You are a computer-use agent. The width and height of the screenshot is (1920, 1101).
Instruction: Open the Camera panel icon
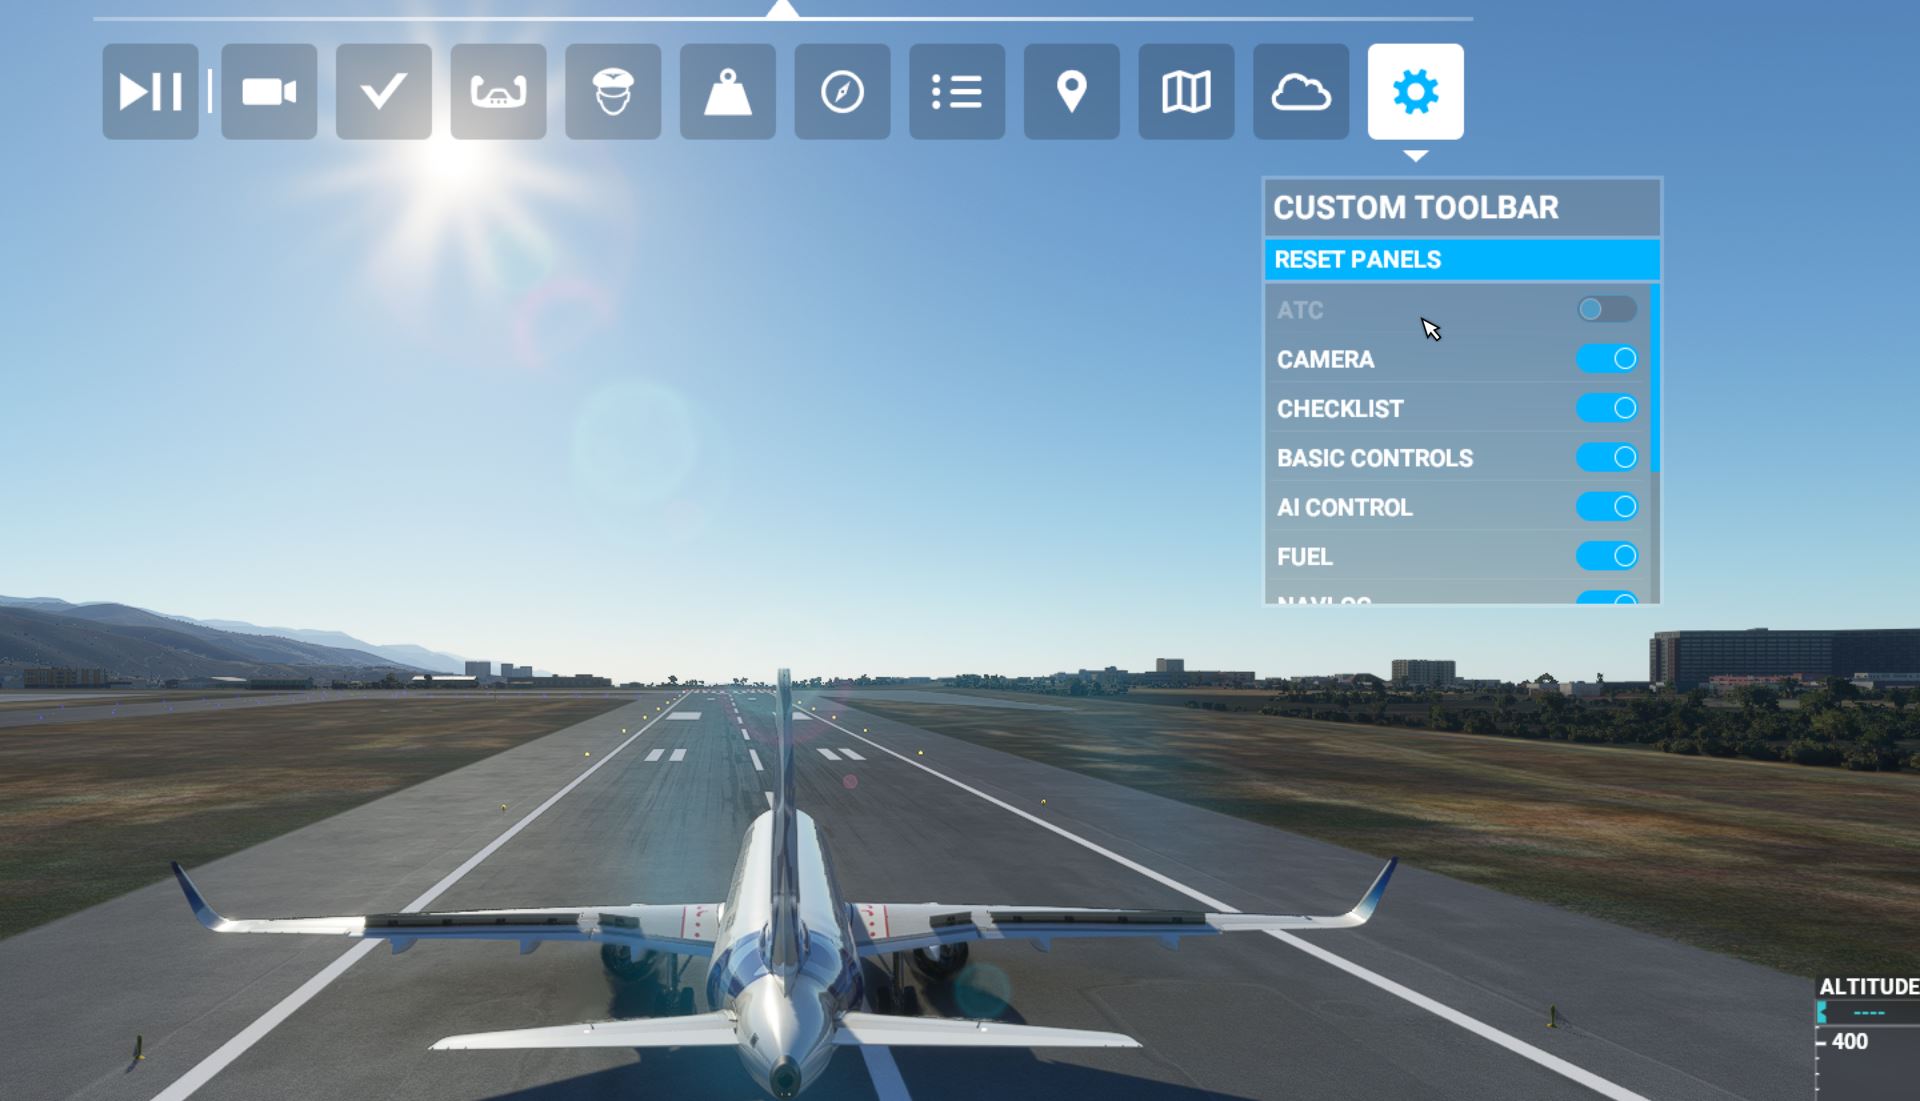pyautogui.click(x=269, y=92)
